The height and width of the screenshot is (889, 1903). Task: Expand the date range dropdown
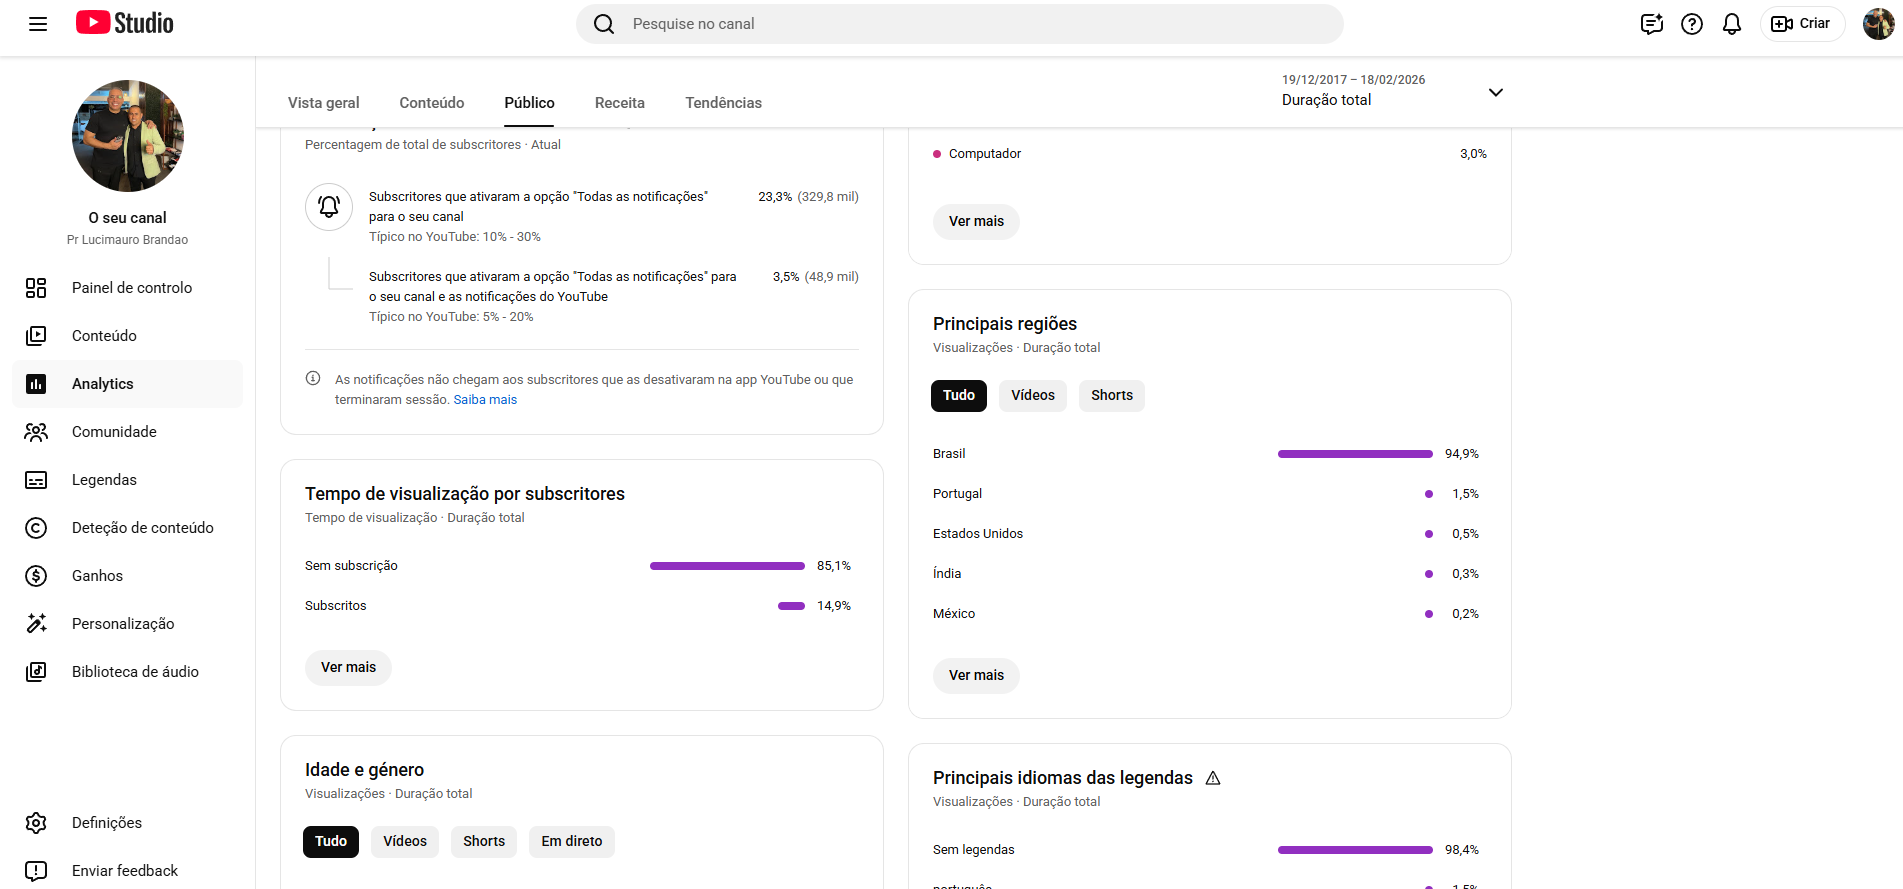(1495, 92)
